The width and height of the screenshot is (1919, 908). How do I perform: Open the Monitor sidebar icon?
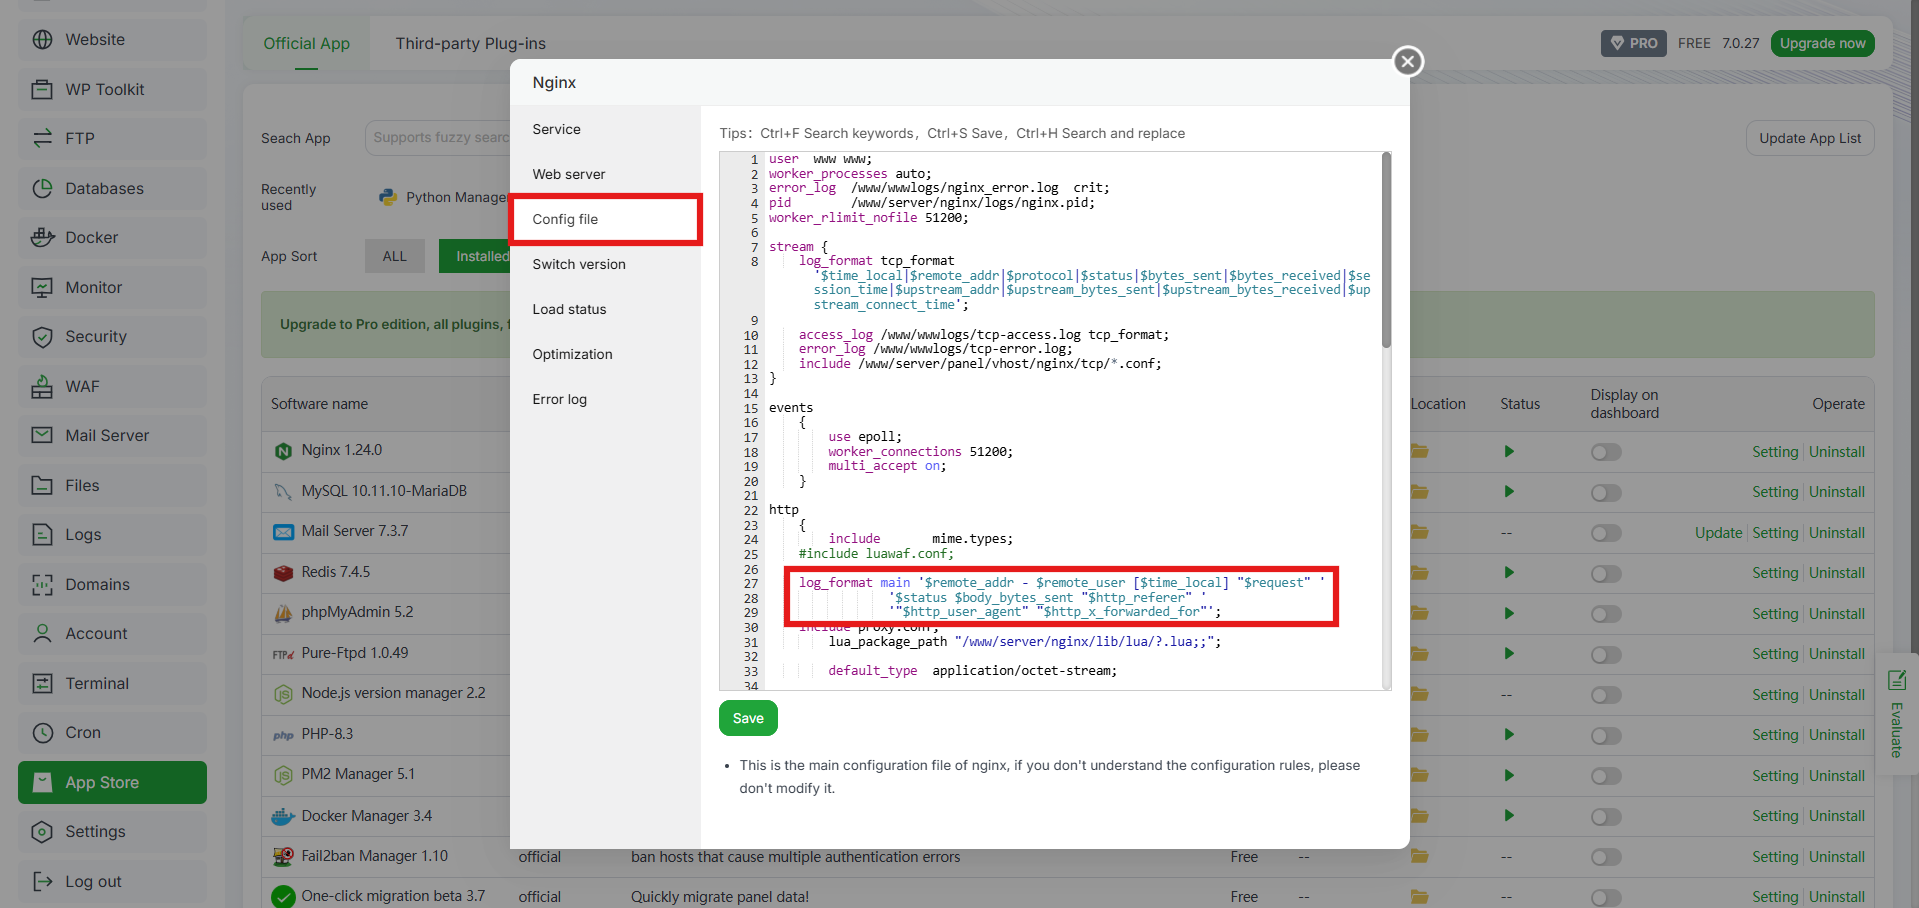pyautogui.click(x=42, y=287)
